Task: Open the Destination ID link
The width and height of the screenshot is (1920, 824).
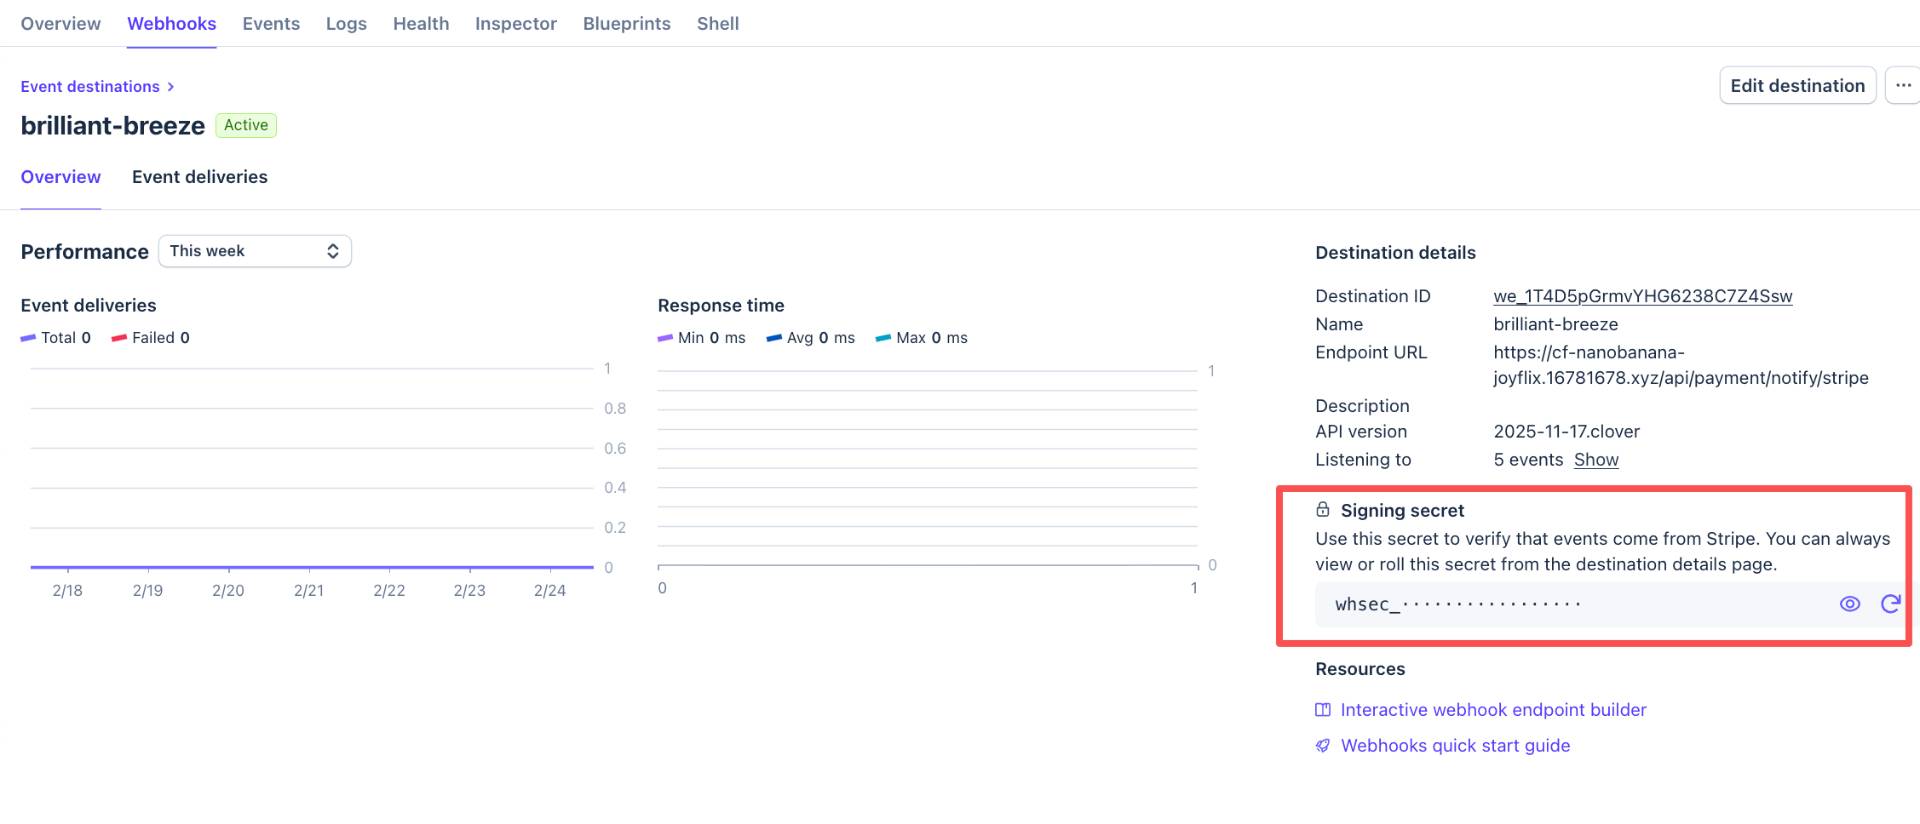Action: click(1642, 296)
